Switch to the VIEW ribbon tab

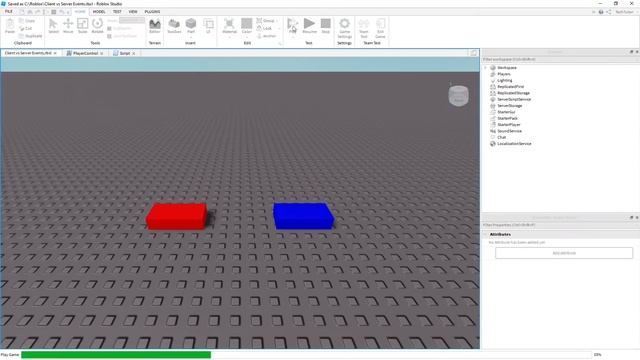[133, 11]
